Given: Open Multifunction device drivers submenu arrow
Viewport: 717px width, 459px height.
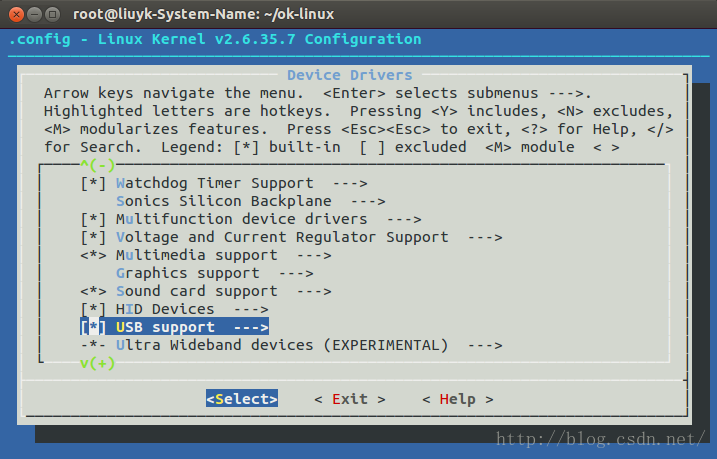Looking at the screenshot, I should (404, 219).
